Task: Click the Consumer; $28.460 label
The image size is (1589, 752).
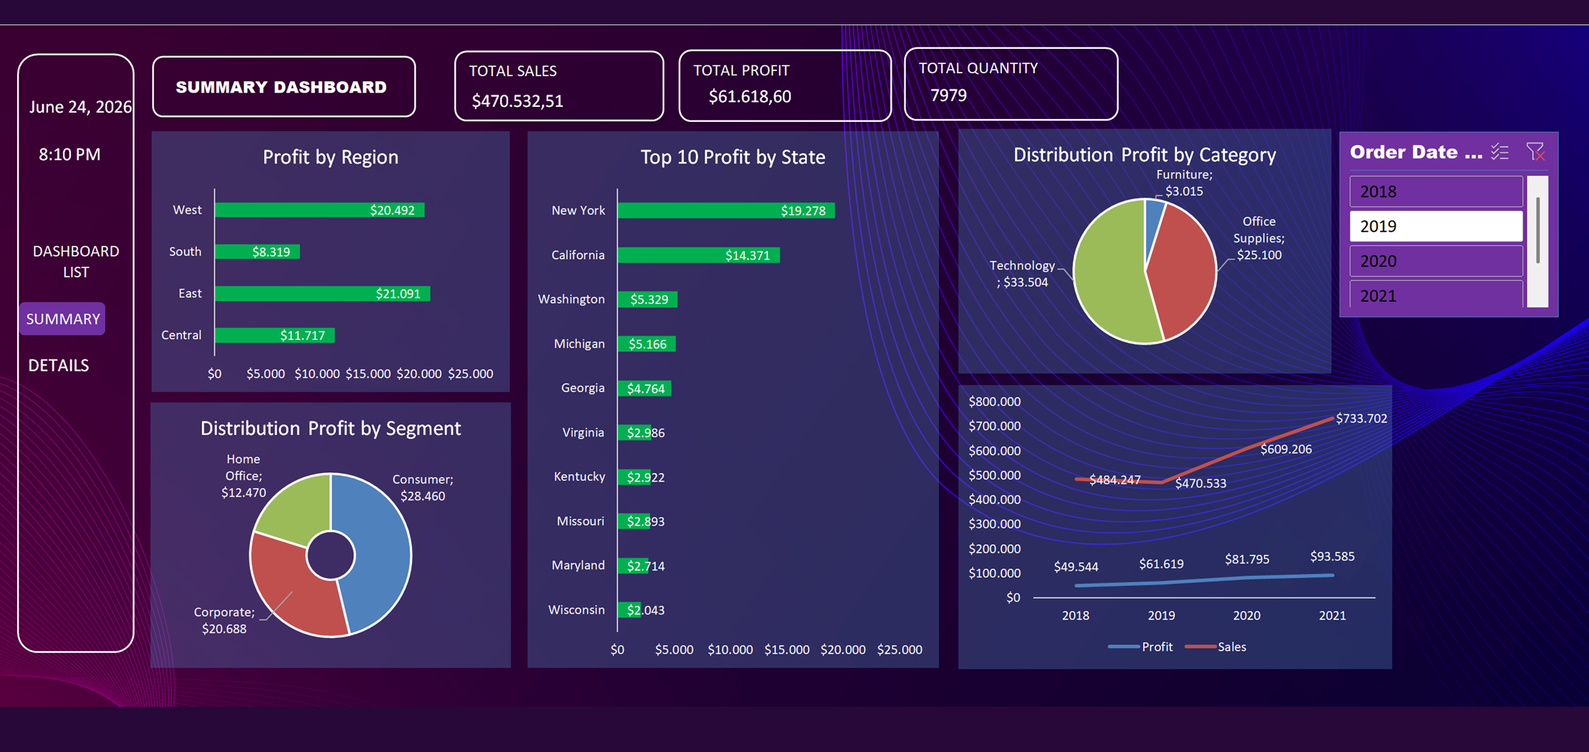Action: pyautogui.click(x=423, y=488)
